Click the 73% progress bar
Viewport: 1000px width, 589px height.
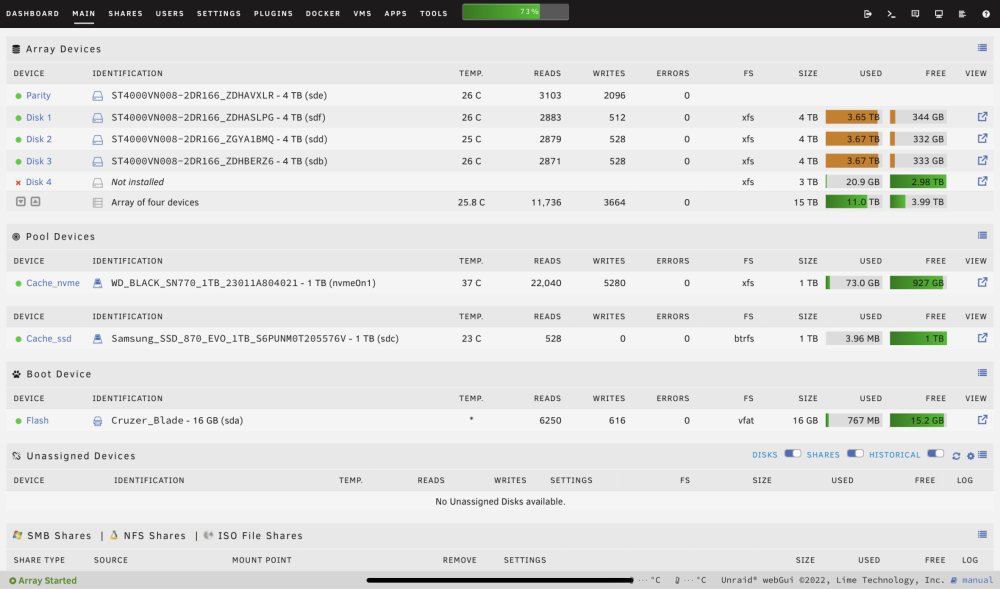[x=515, y=11]
